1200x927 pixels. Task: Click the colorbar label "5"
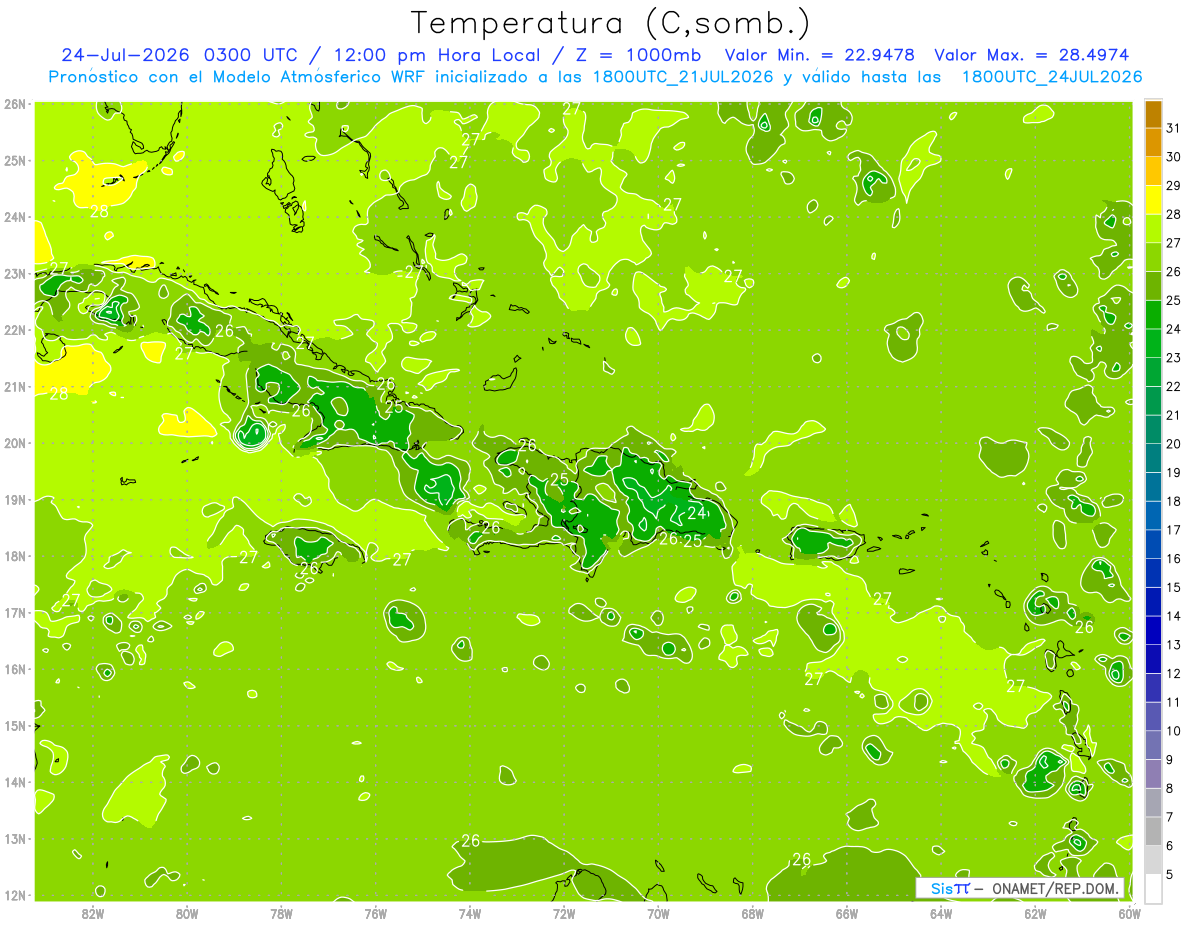point(1170,874)
